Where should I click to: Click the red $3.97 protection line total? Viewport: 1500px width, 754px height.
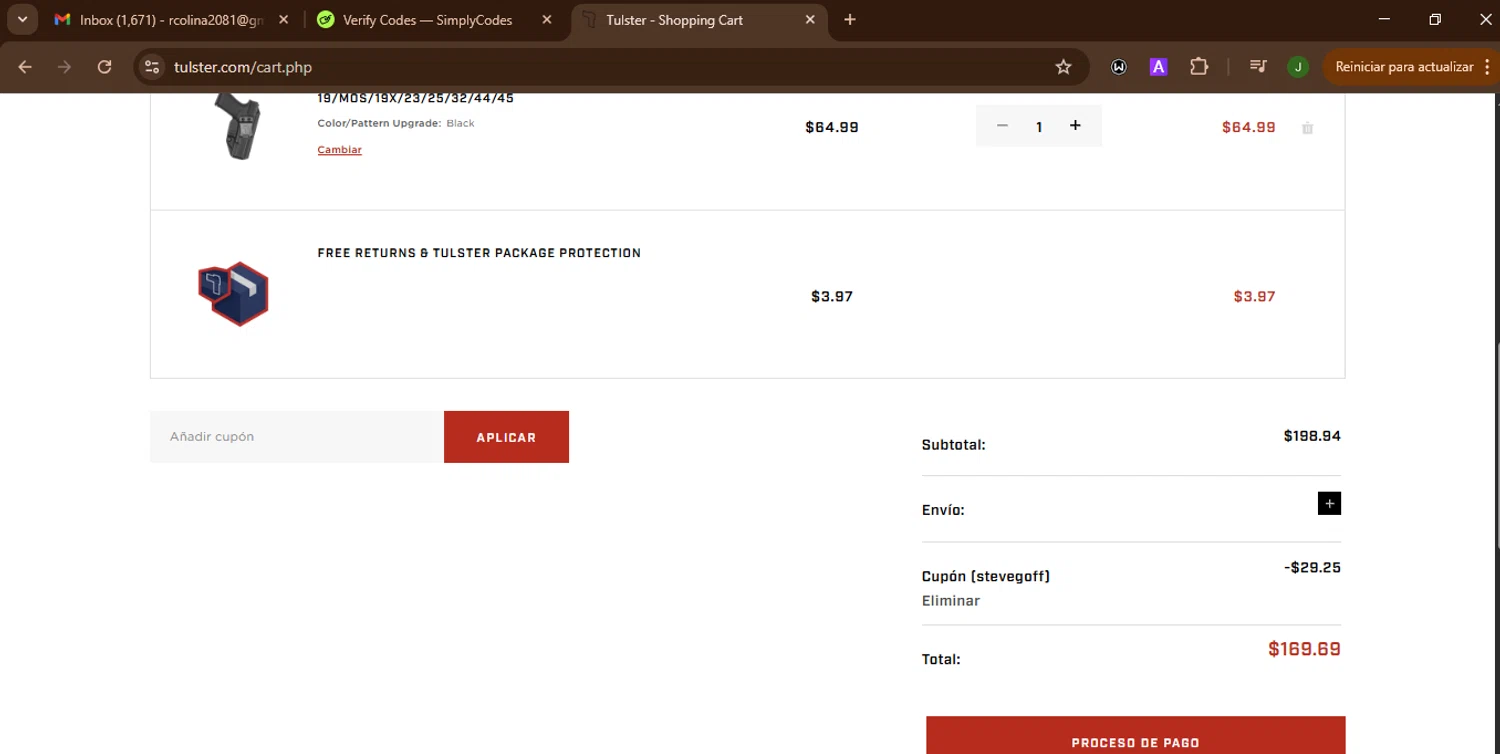click(x=1254, y=296)
